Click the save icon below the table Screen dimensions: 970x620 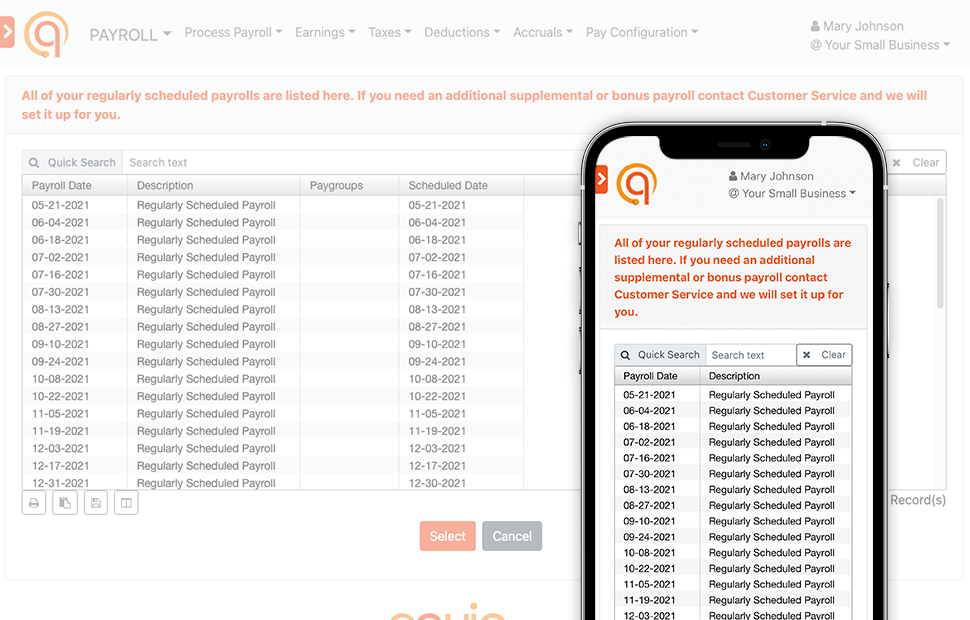[x=96, y=503]
